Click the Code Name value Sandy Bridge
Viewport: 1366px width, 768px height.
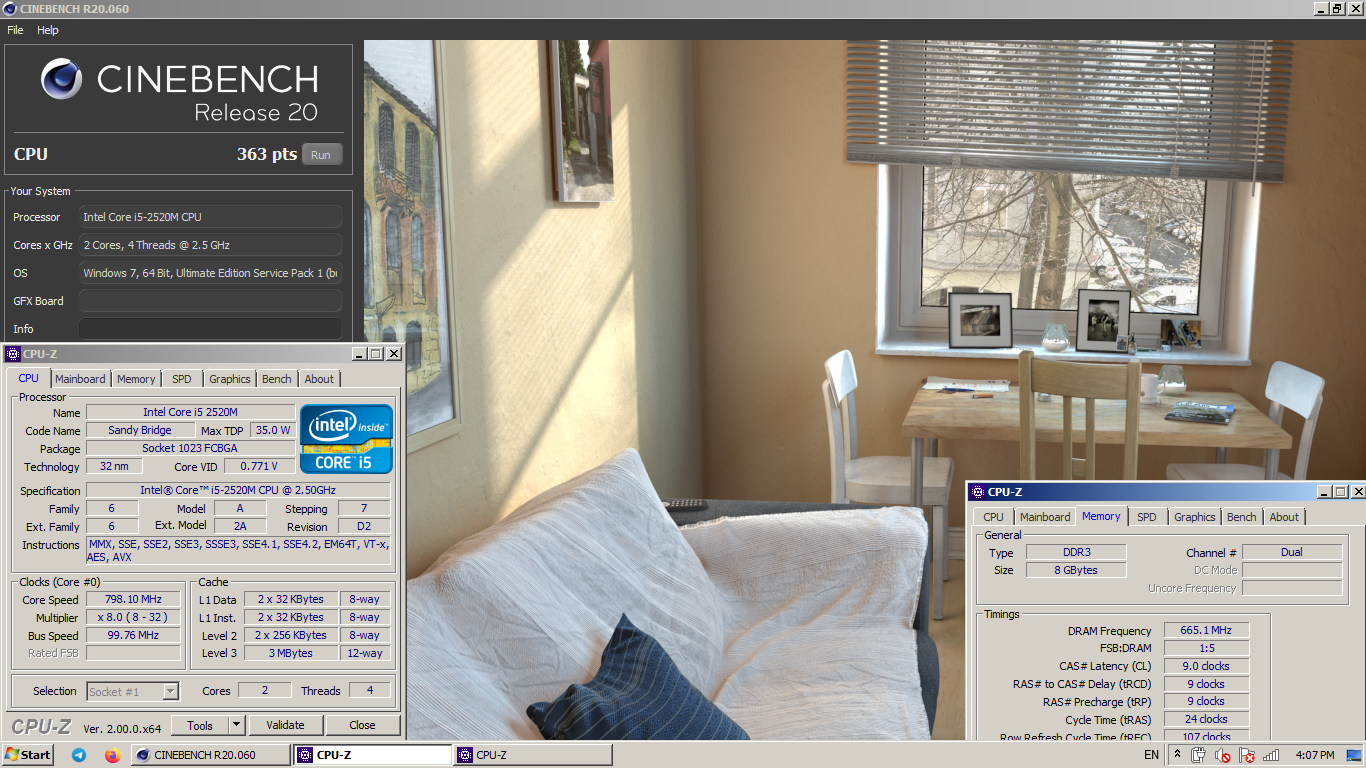click(x=140, y=430)
